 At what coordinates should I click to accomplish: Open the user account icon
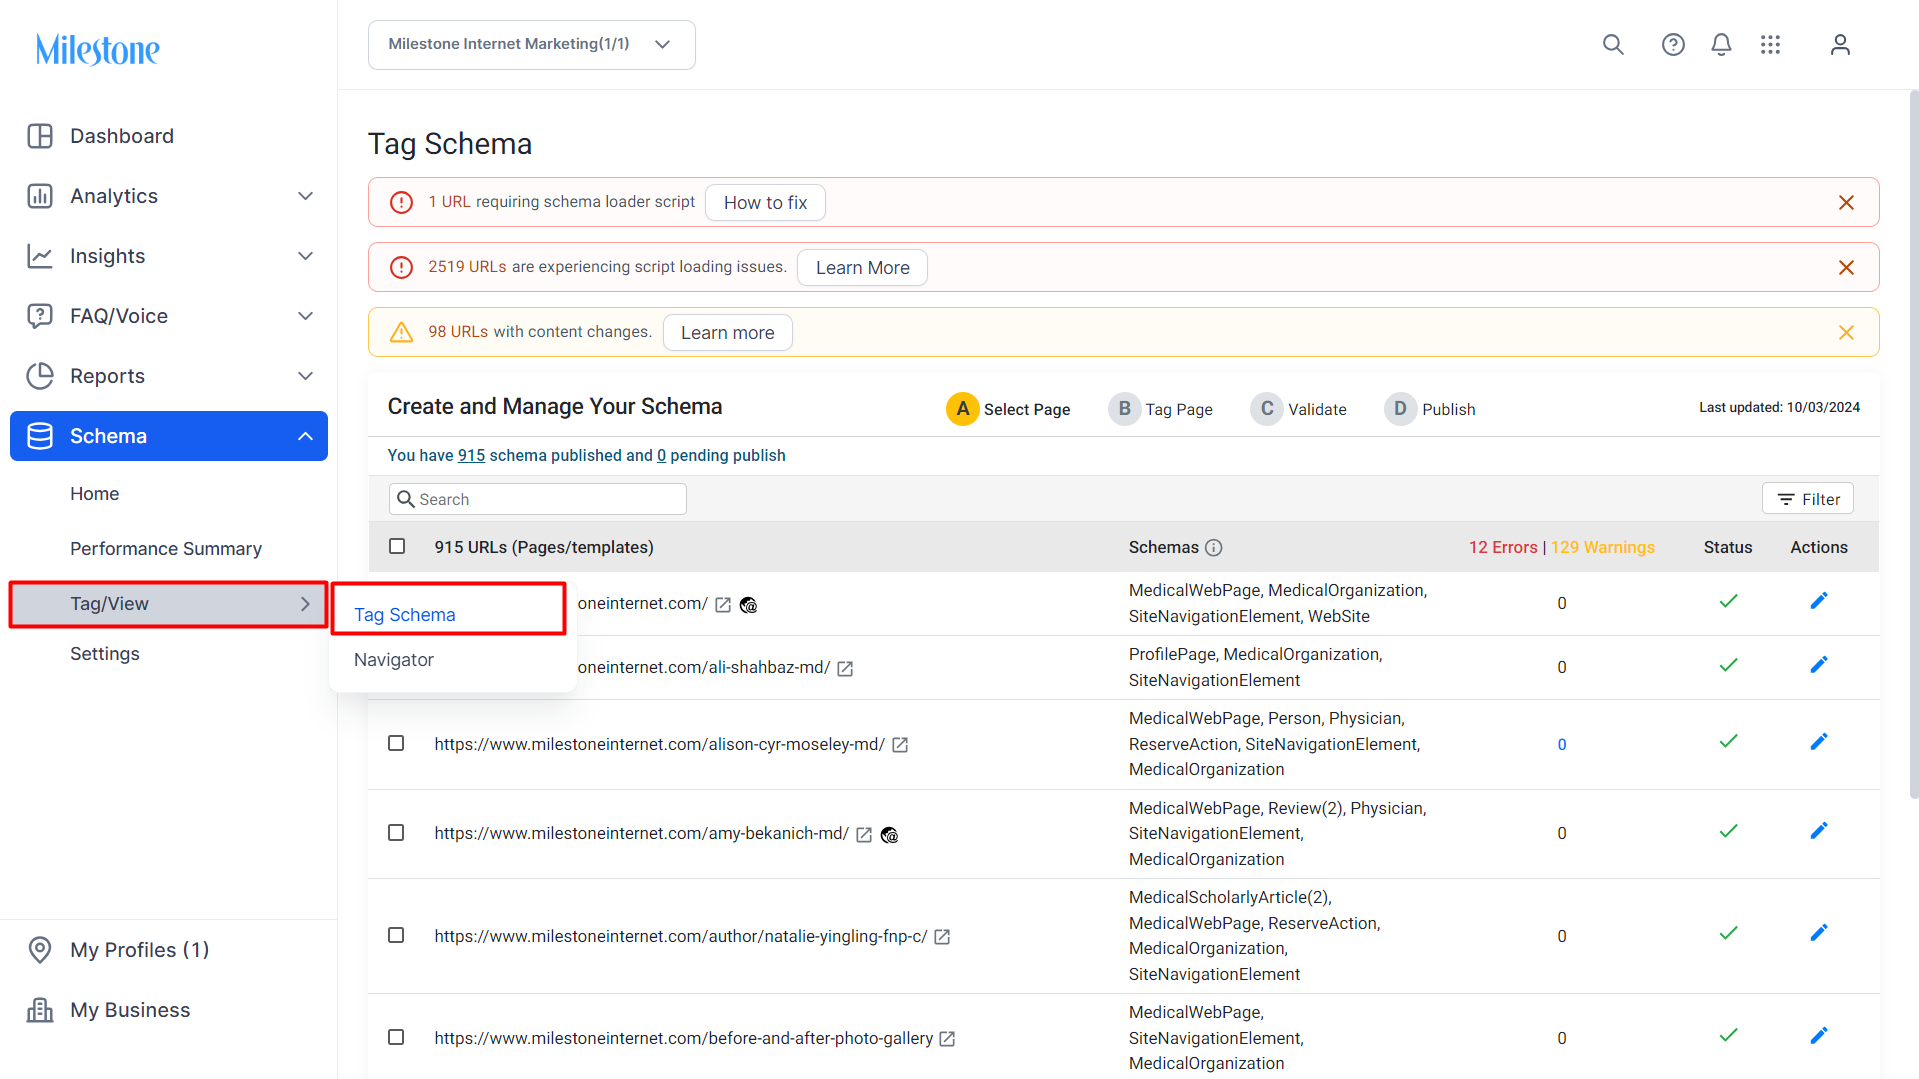[1840, 45]
